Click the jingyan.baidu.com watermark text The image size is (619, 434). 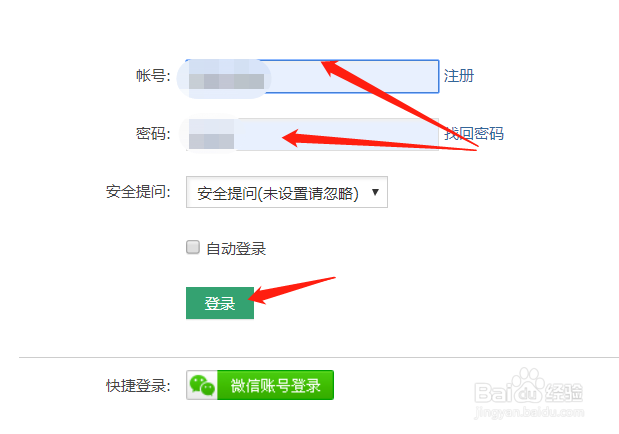click(529, 412)
